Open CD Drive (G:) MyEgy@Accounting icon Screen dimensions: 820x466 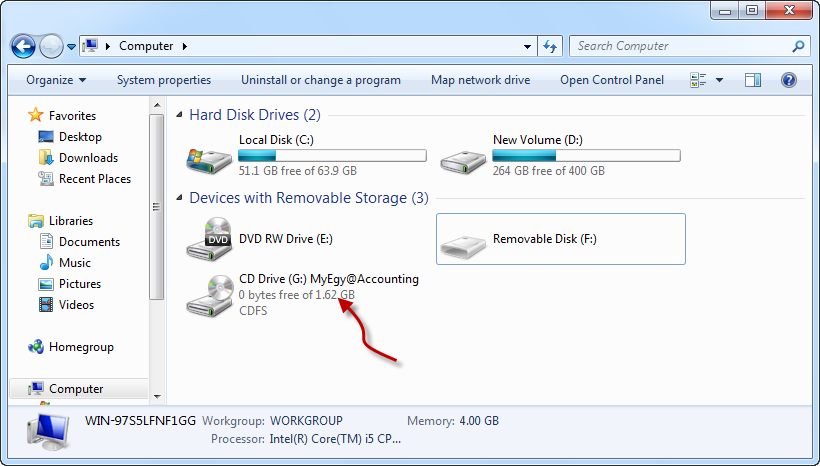[x=209, y=294]
